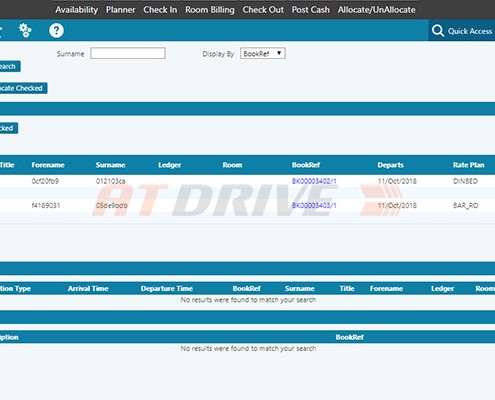Sort by Departs column header
The image size is (495, 400).
(x=390, y=165)
